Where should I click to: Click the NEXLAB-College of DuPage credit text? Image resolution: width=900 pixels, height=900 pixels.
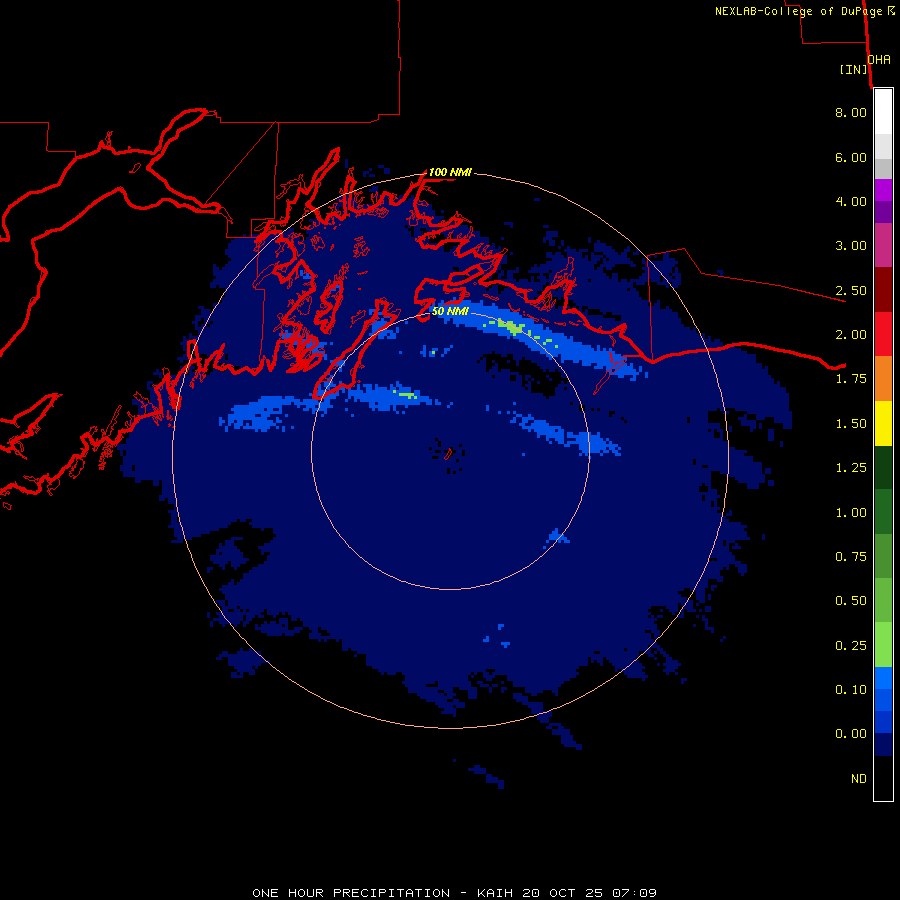point(805,11)
